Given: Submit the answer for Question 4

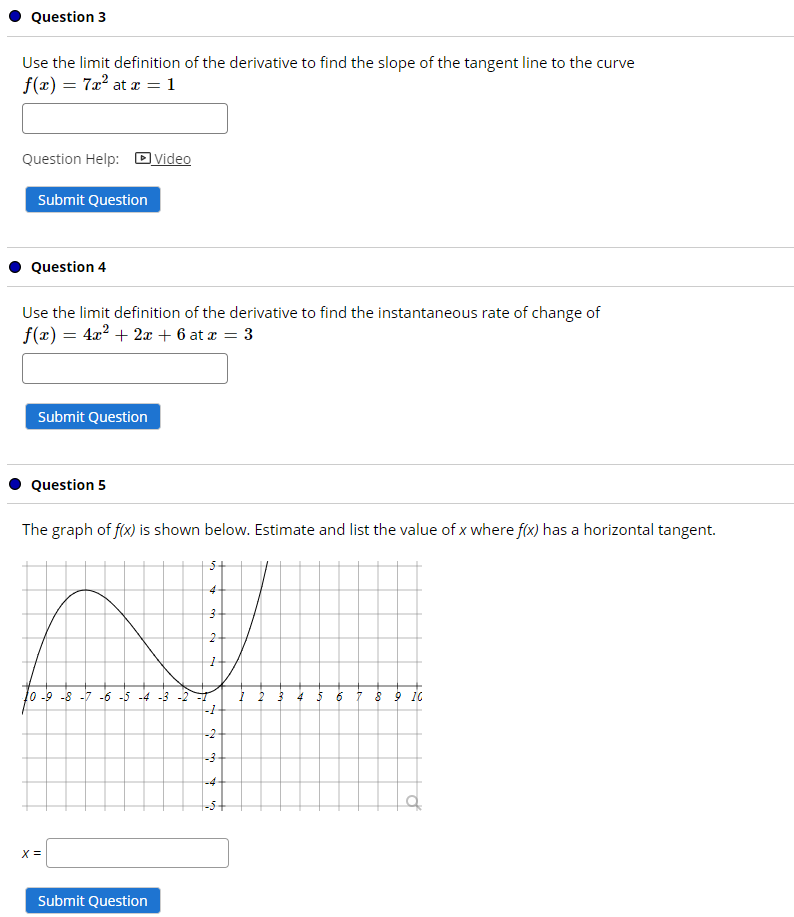Looking at the screenshot, I should (92, 416).
